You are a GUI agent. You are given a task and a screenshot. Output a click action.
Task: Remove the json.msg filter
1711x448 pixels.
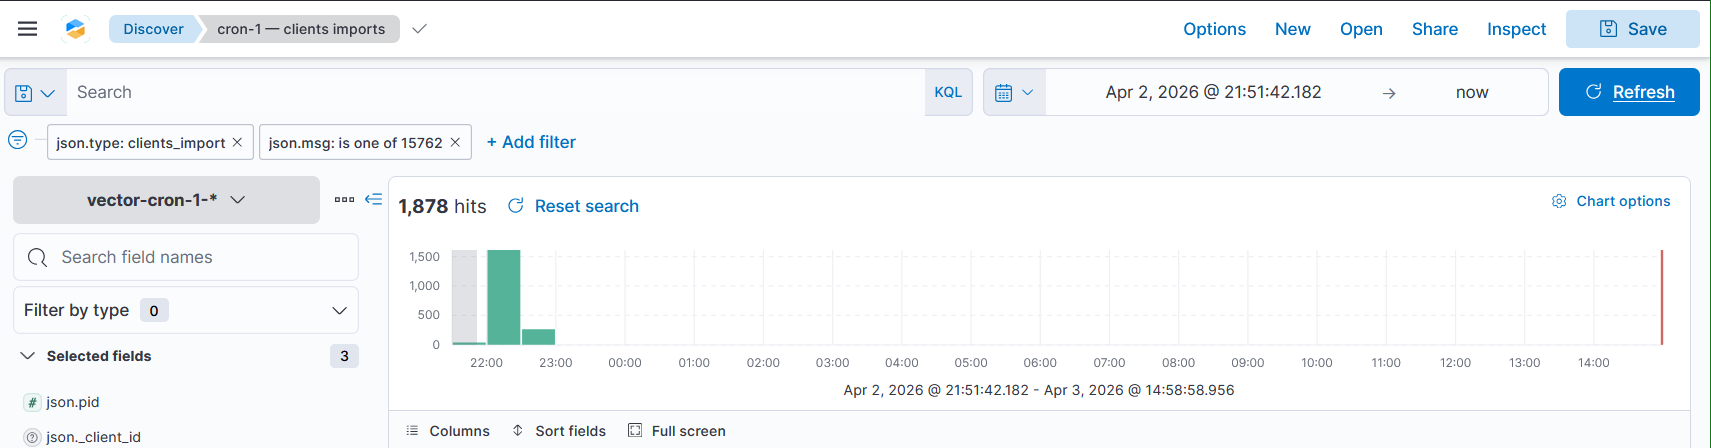[x=455, y=142]
